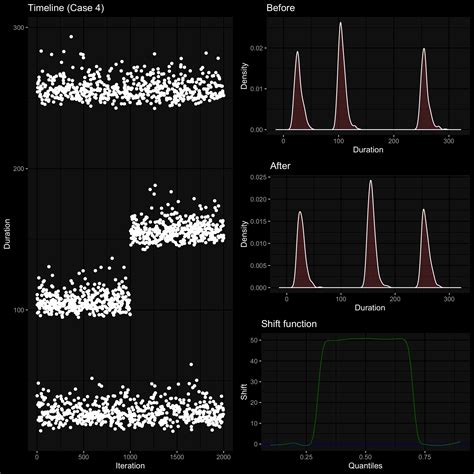Click the rightmost Before density peak near 250
Screen dimensions: 474x474
click(x=424, y=50)
